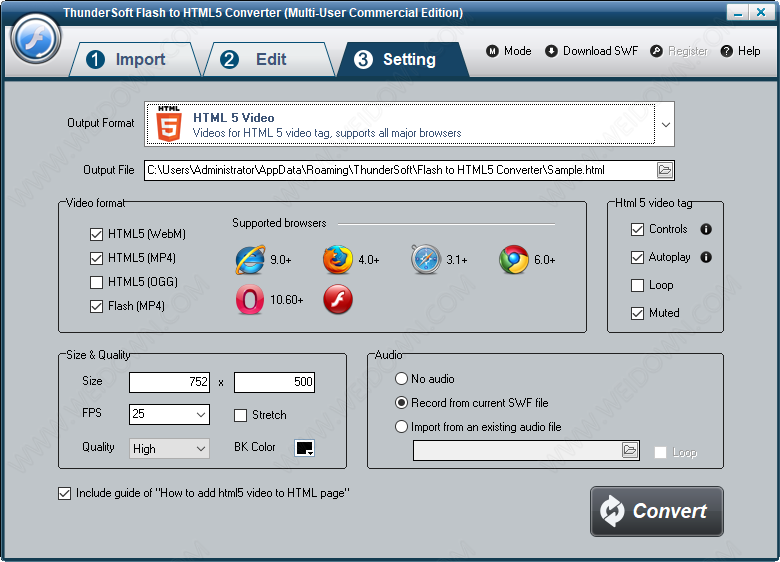780x562 pixels.
Task: Open the Output Format dropdown
Action: click(x=666, y=124)
